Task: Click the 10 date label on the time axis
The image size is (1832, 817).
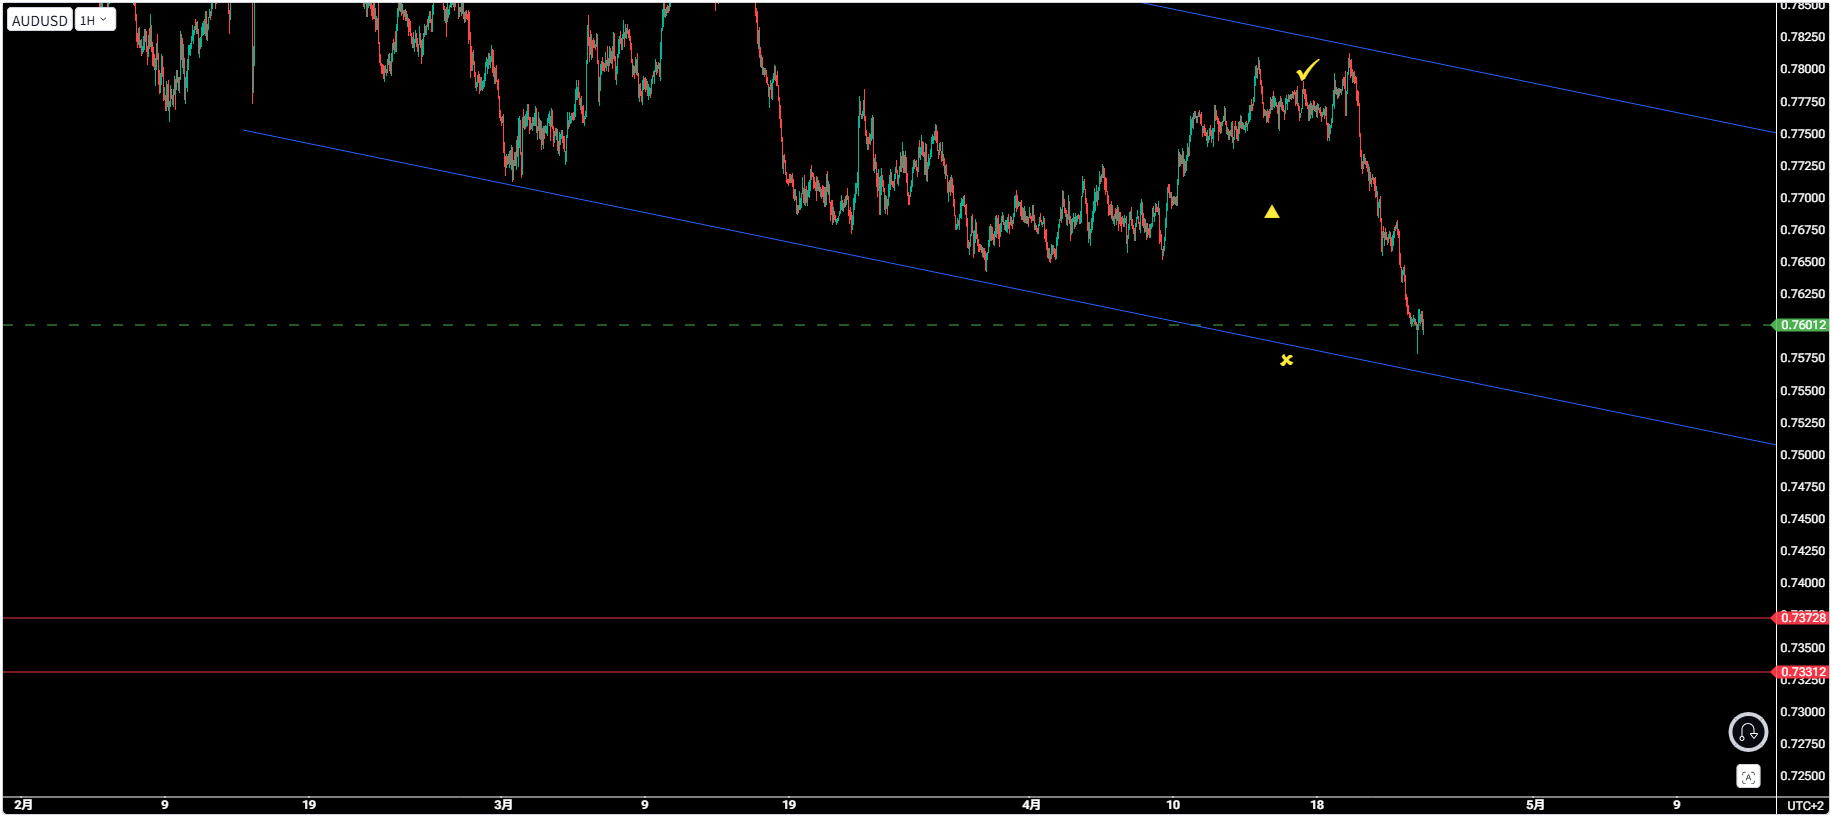Action: pos(1173,805)
